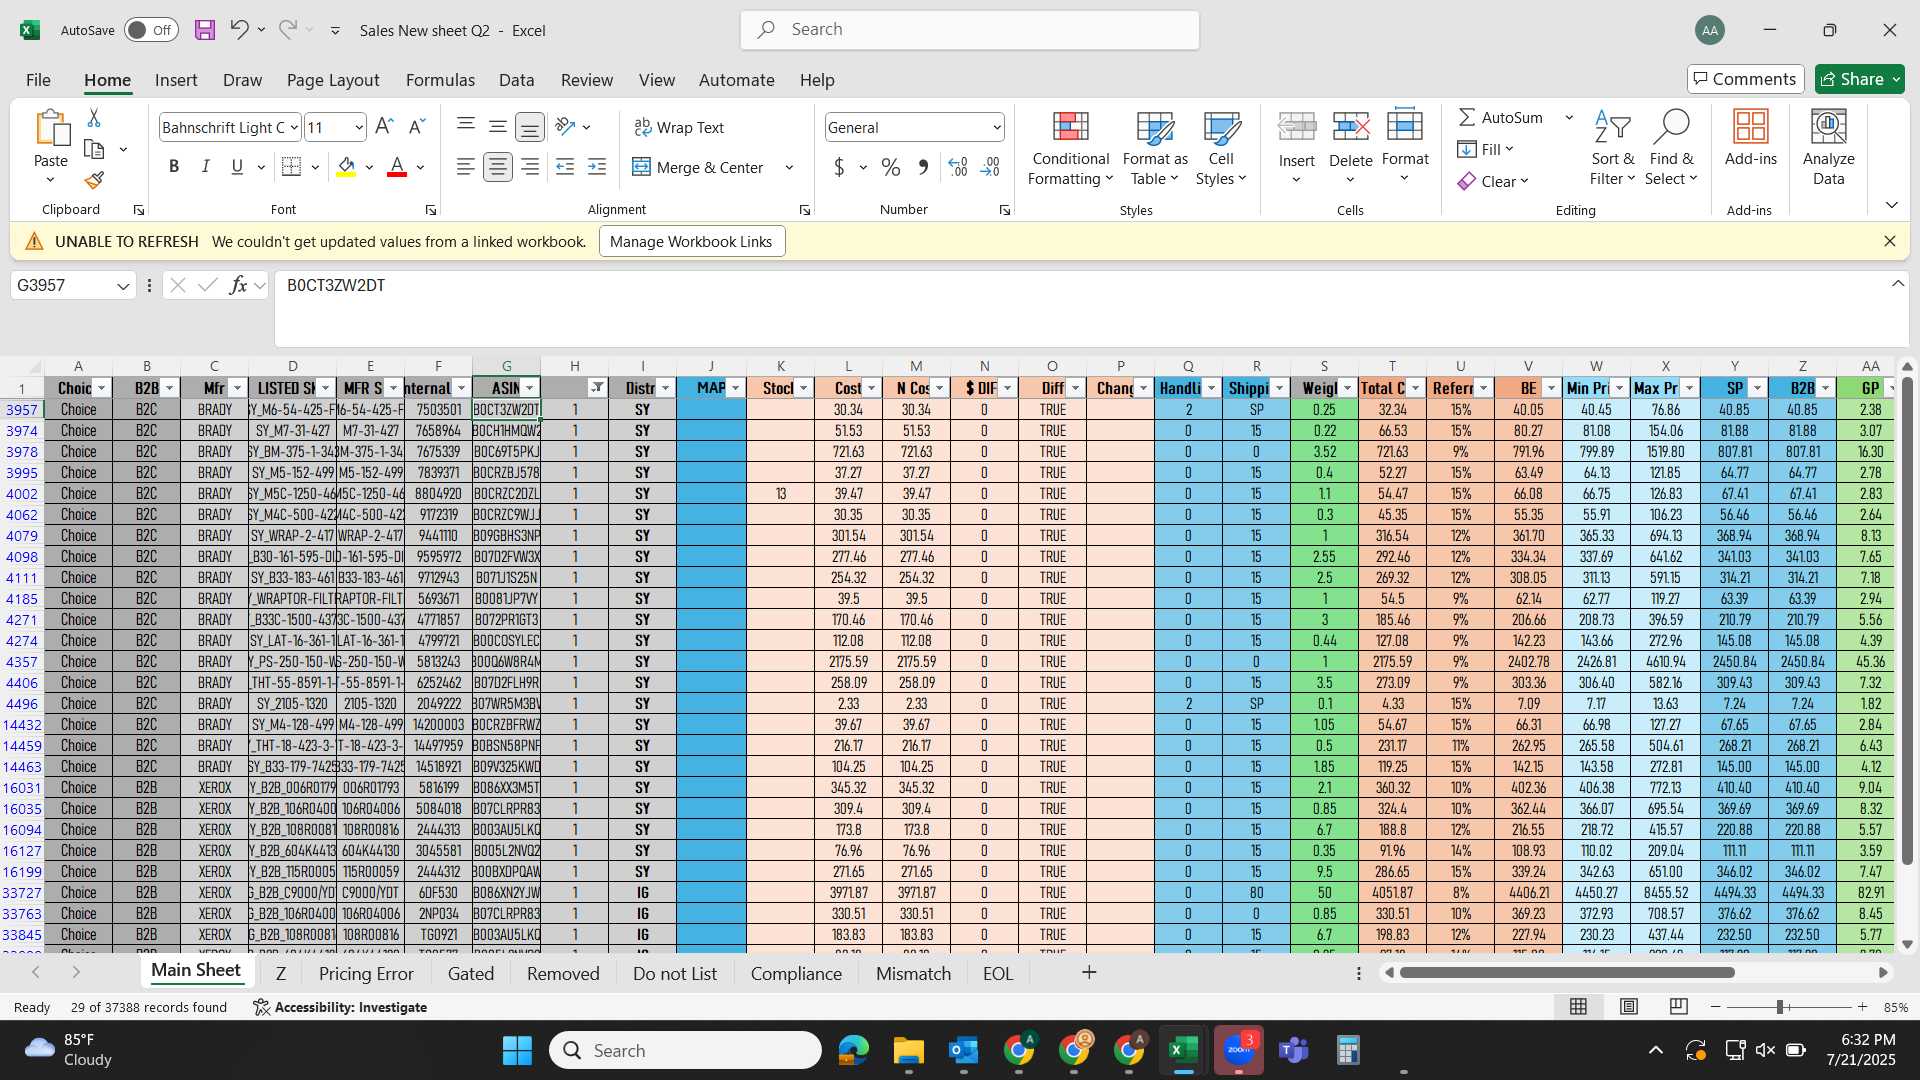
Task: Open the active filter on column H
Action: click(x=597, y=388)
